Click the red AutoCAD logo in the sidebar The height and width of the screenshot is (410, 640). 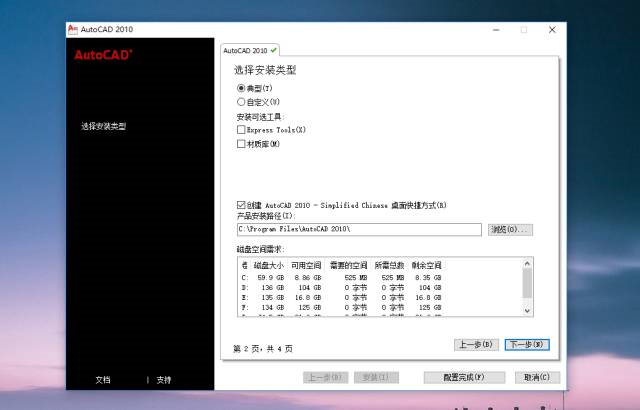pyautogui.click(x=103, y=55)
